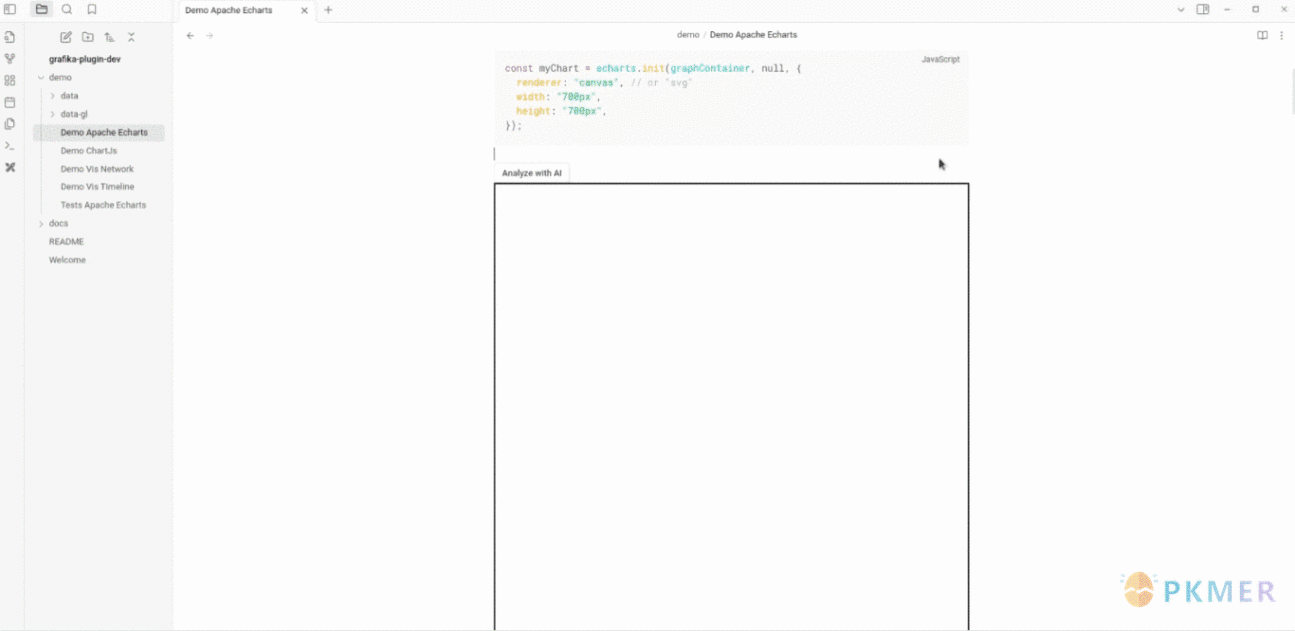Close the Demo Apache Echarts tab
1295x631 pixels.
coord(304,10)
